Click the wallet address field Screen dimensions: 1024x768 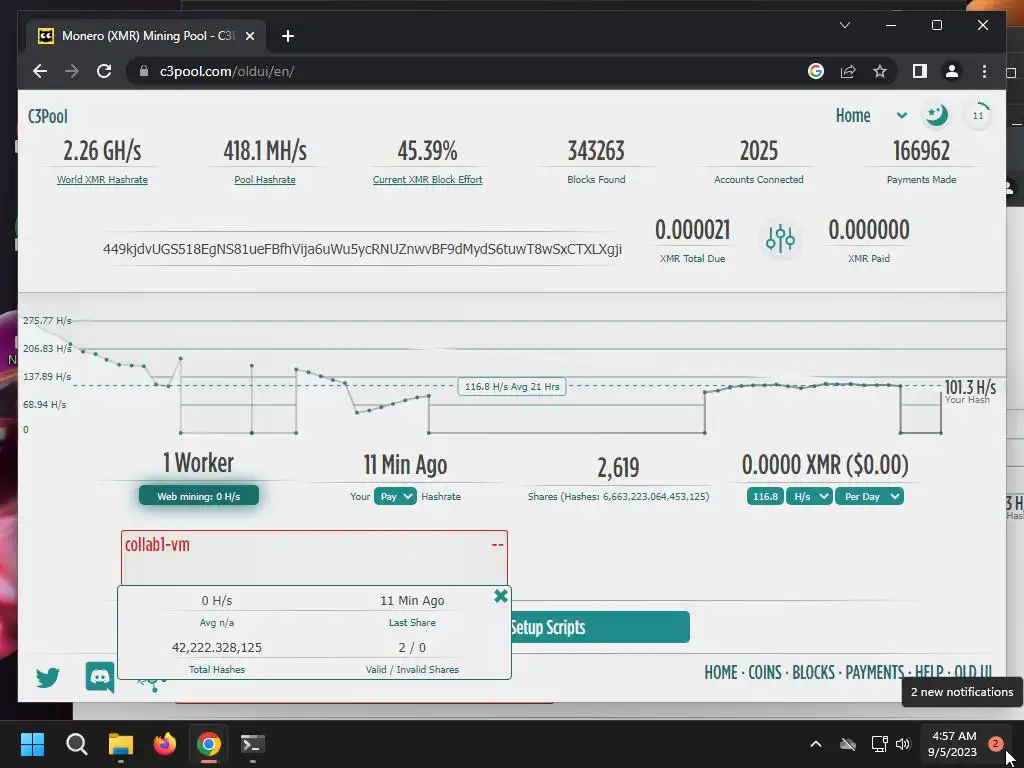[x=362, y=249]
